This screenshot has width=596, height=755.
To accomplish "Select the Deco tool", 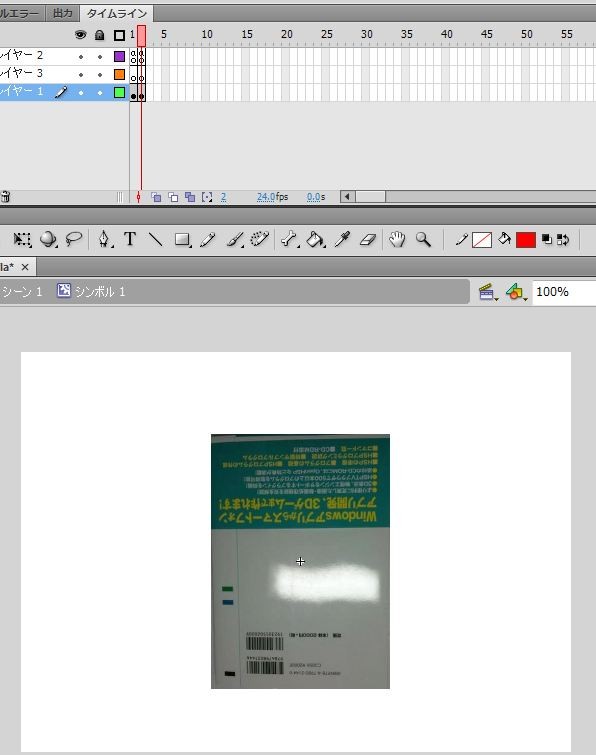I will pos(259,239).
